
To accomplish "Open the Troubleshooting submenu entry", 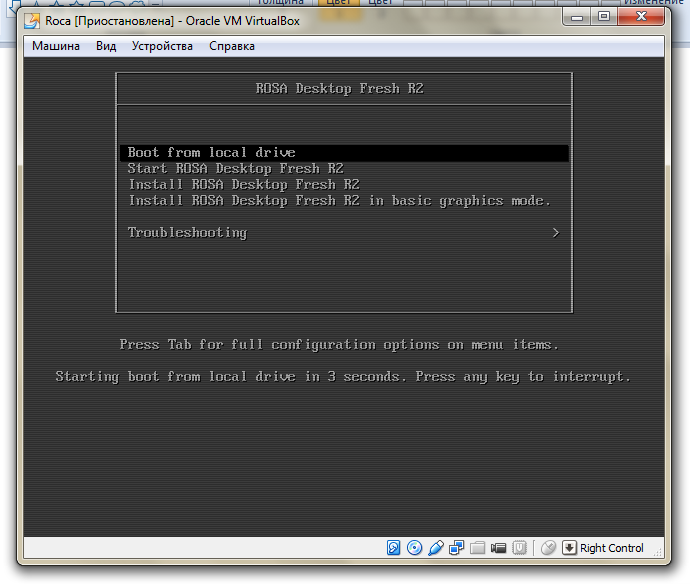I will (344, 232).
